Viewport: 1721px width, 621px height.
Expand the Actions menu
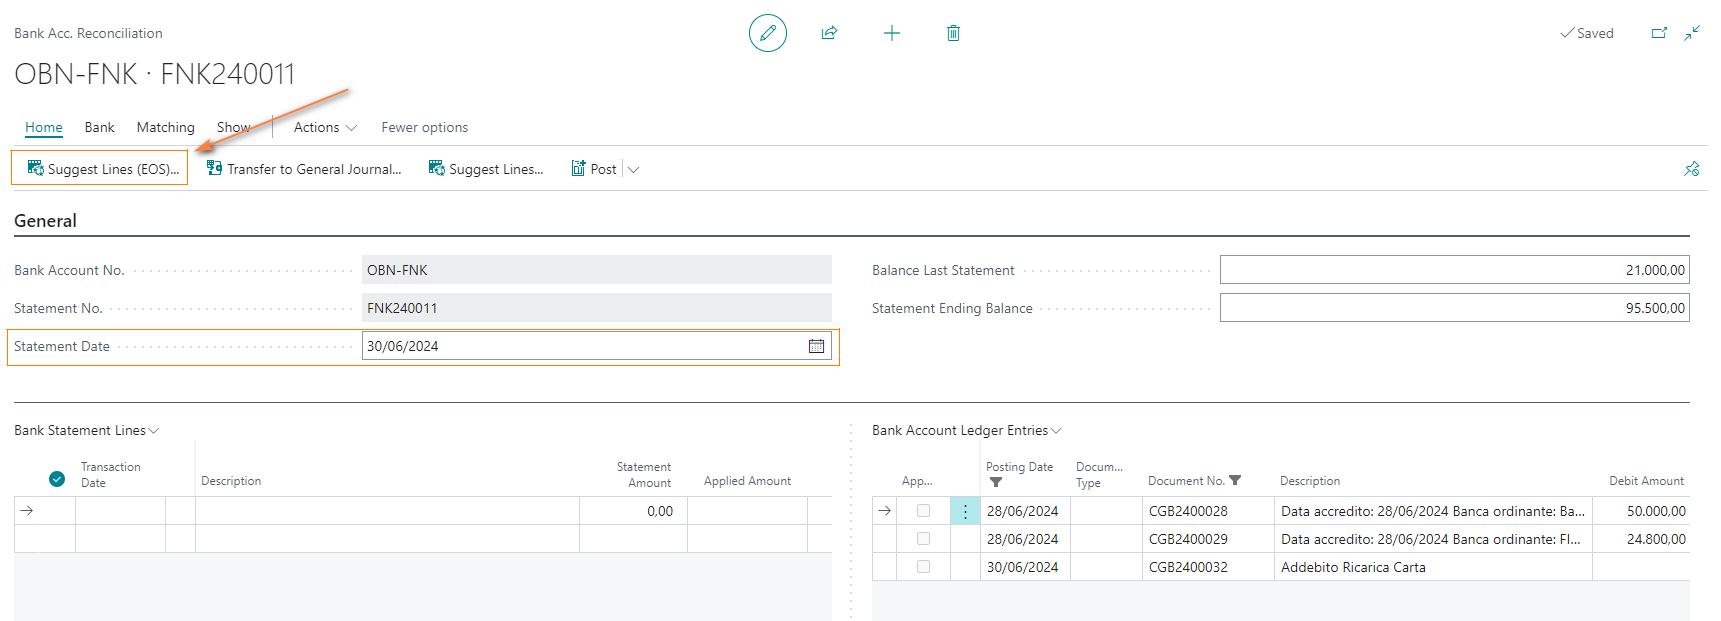(325, 127)
